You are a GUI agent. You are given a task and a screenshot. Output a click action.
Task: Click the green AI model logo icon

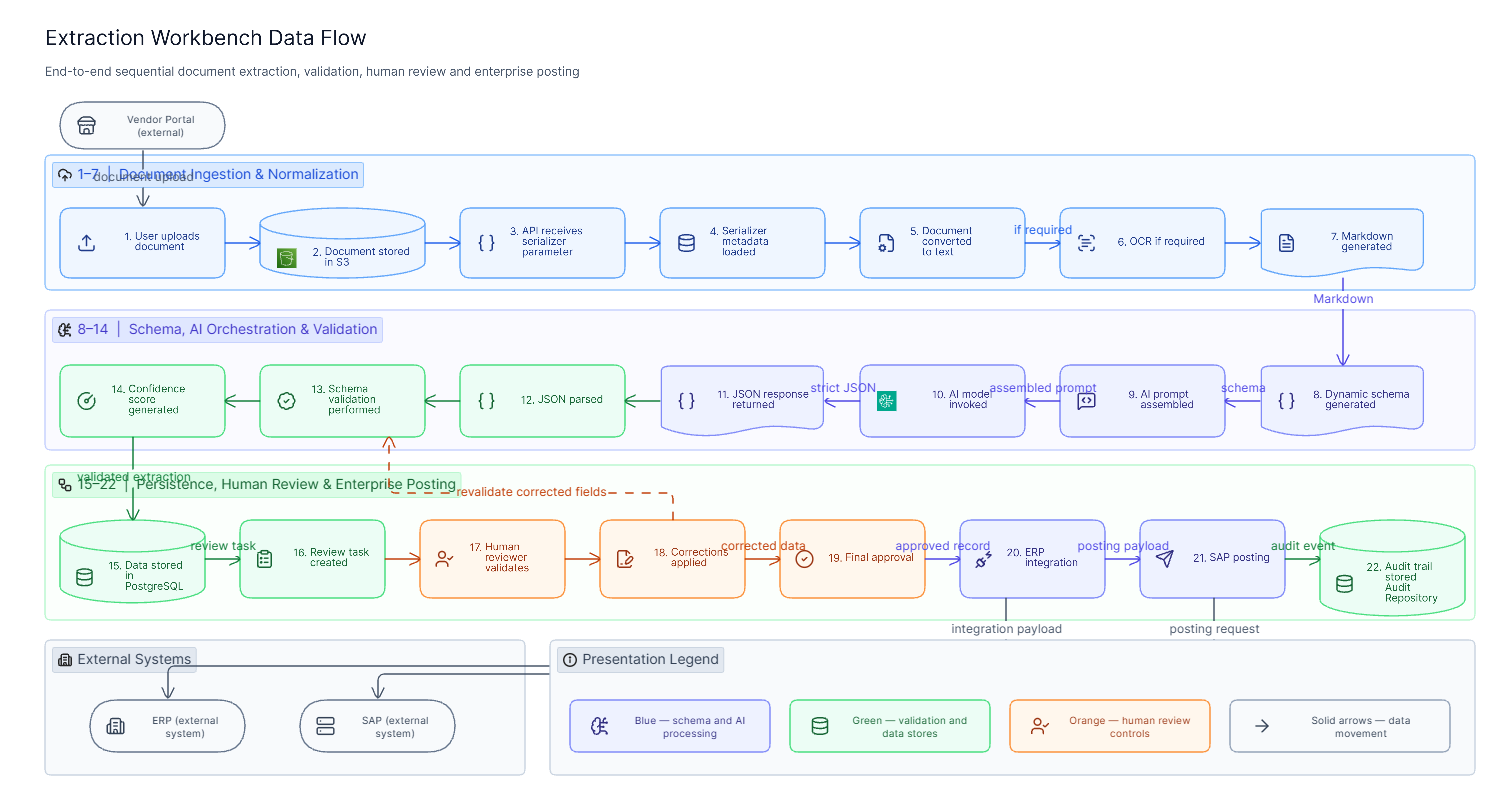click(x=887, y=400)
